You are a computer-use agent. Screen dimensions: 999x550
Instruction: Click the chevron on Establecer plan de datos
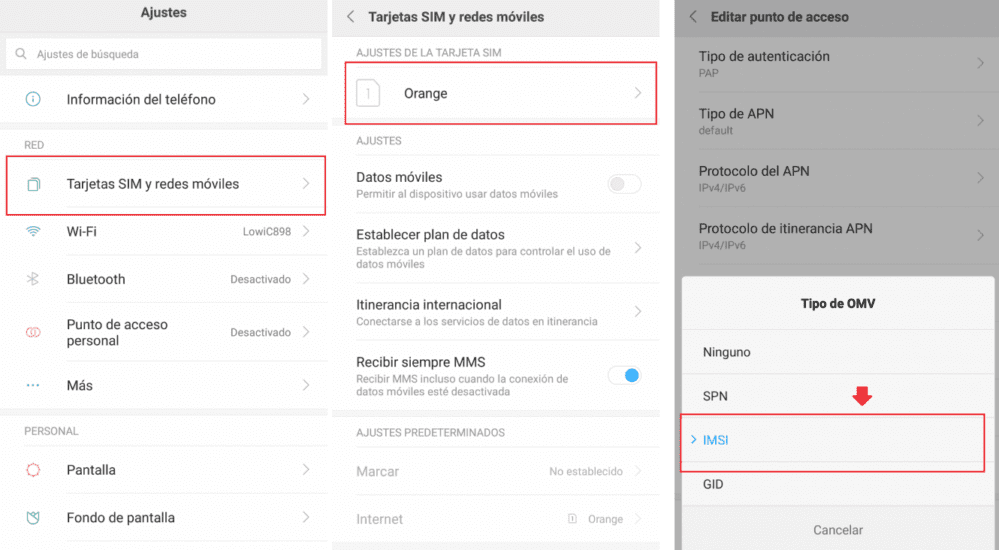(638, 247)
